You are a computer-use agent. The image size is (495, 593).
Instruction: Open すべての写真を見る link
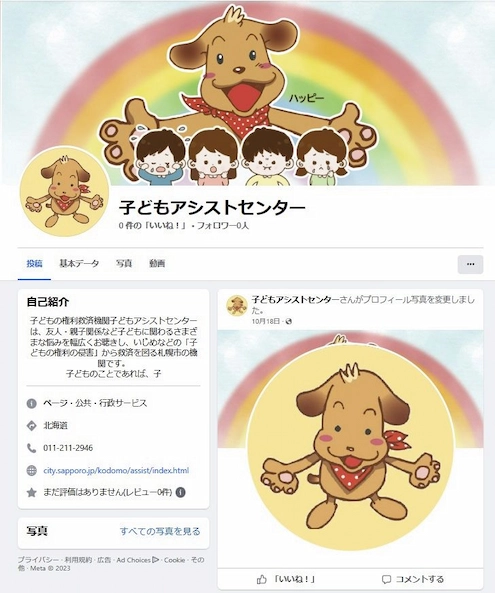point(160,531)
